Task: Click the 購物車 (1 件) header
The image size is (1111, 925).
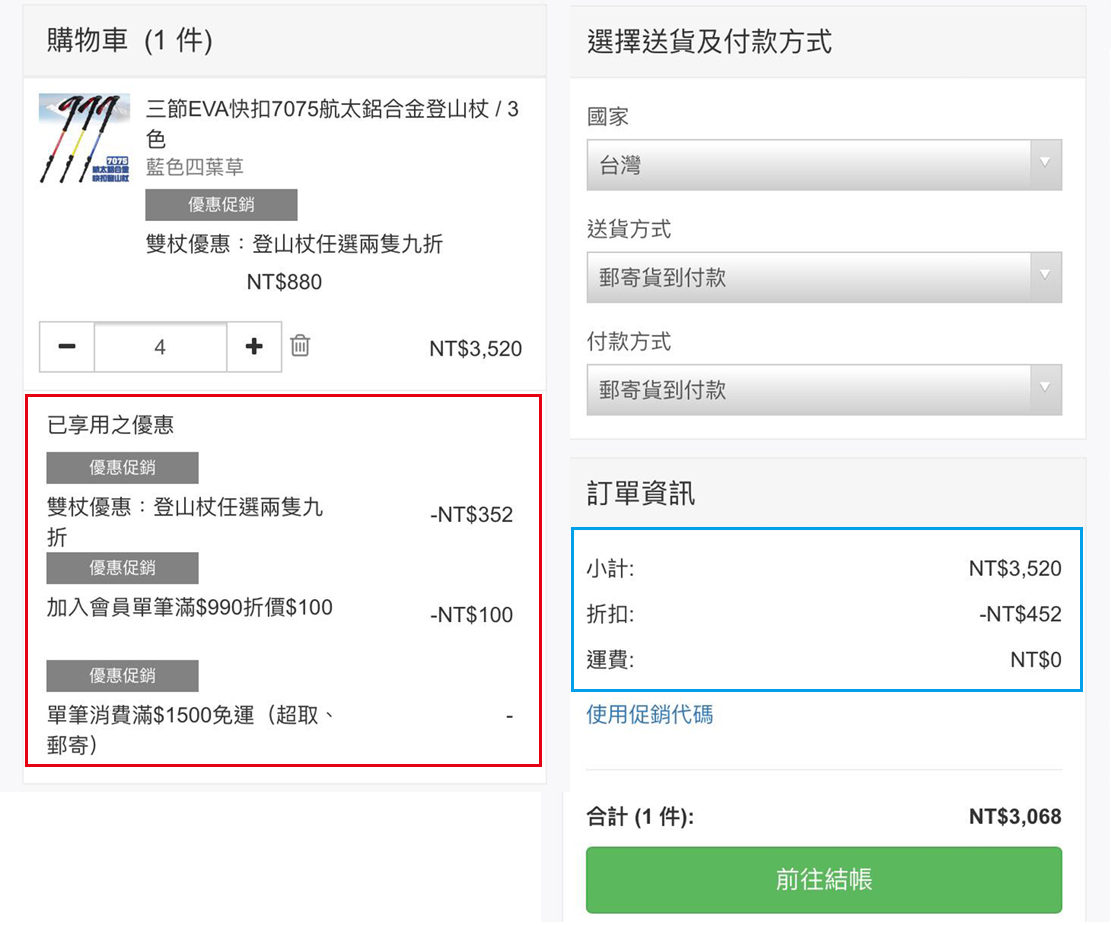Action: coord(130,41)
